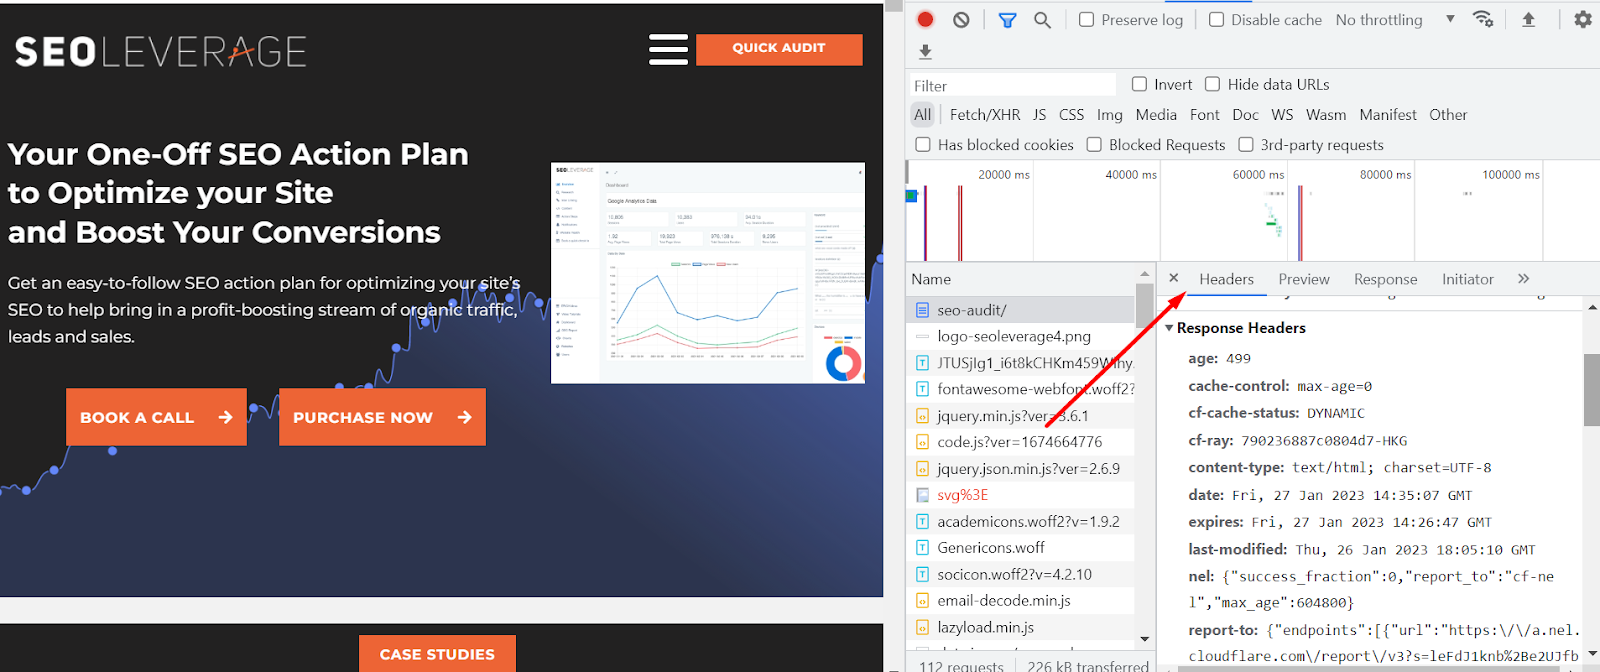Stop recording network log
This screenshot has width=1600, height=672.
[926, 19]
